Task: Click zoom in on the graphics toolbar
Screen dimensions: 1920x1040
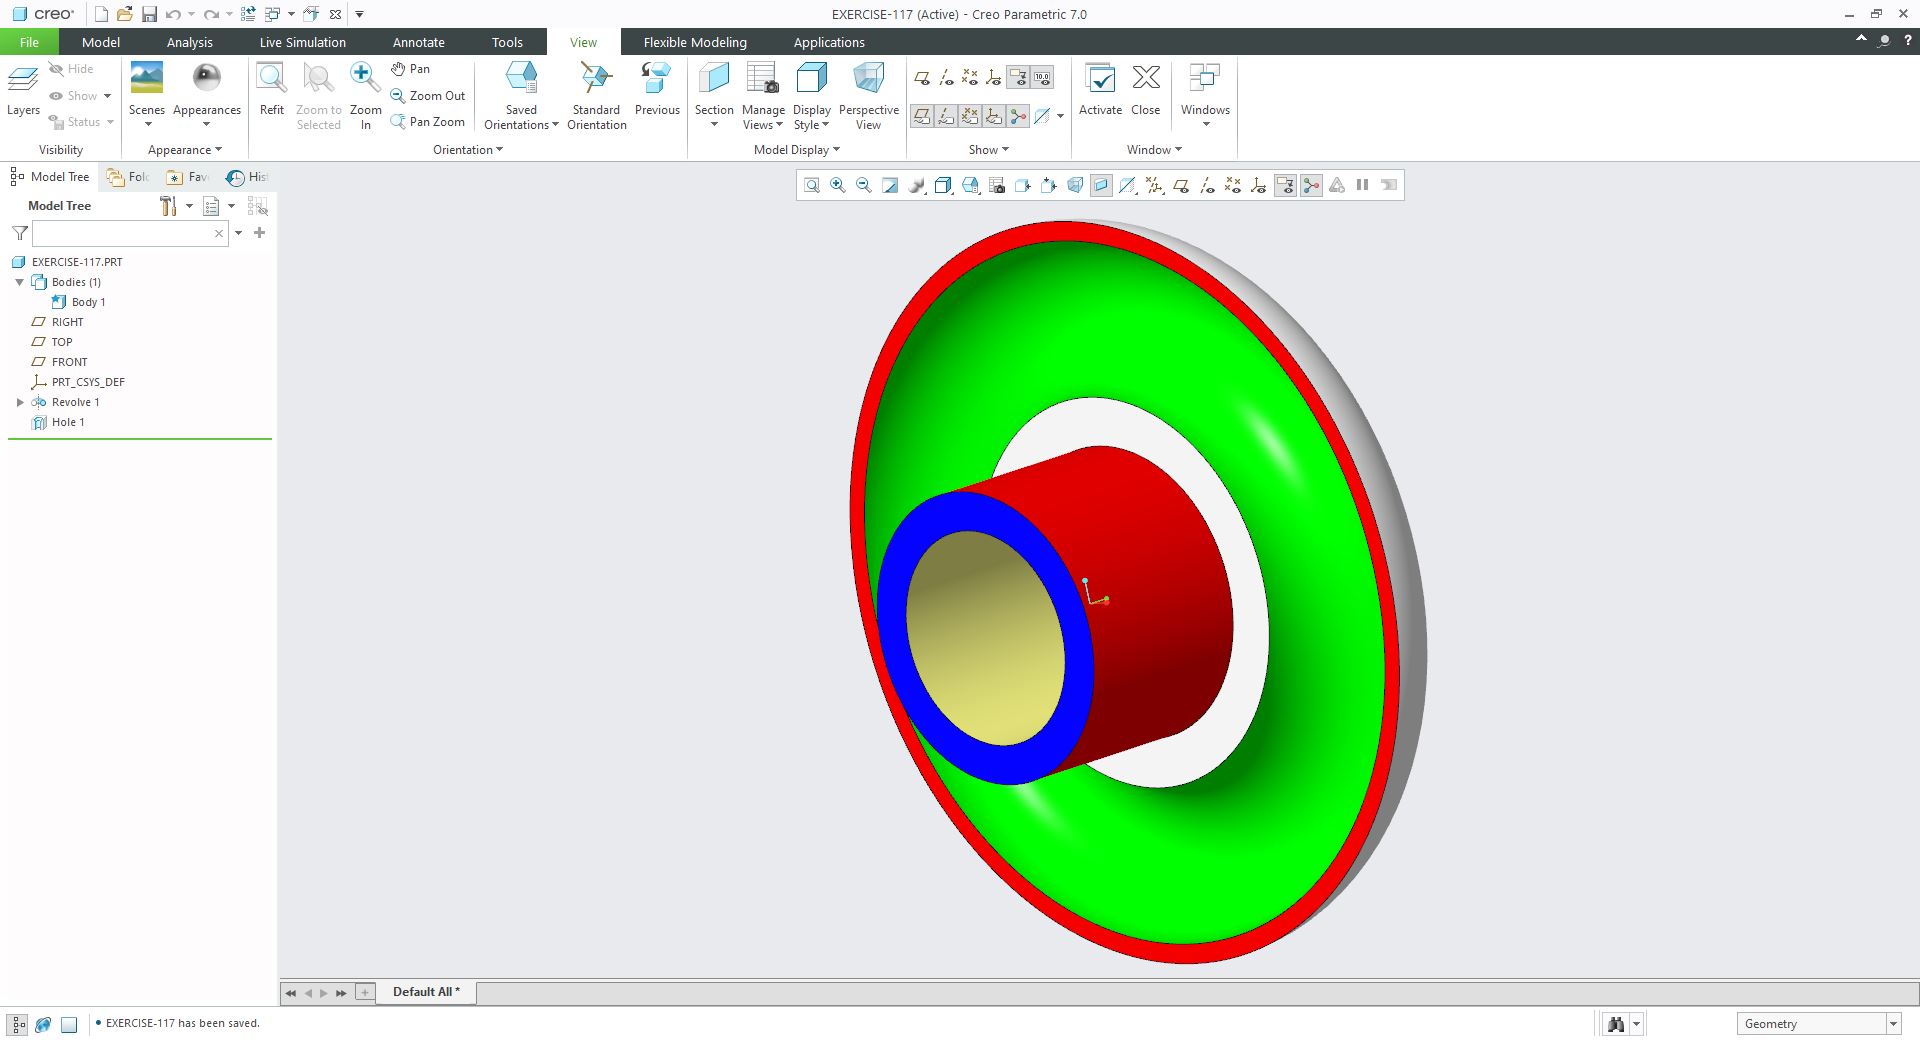Action: click(x=838, y=185)
